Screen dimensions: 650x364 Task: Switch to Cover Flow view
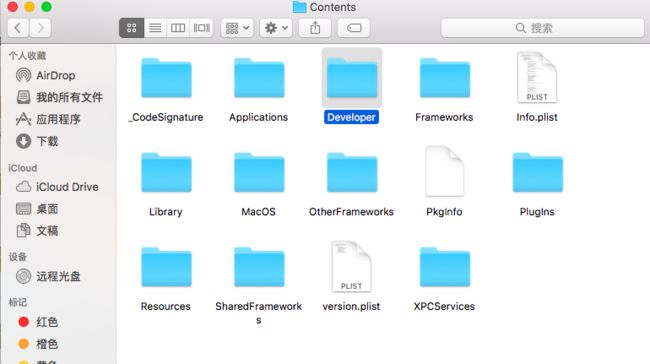201,28
